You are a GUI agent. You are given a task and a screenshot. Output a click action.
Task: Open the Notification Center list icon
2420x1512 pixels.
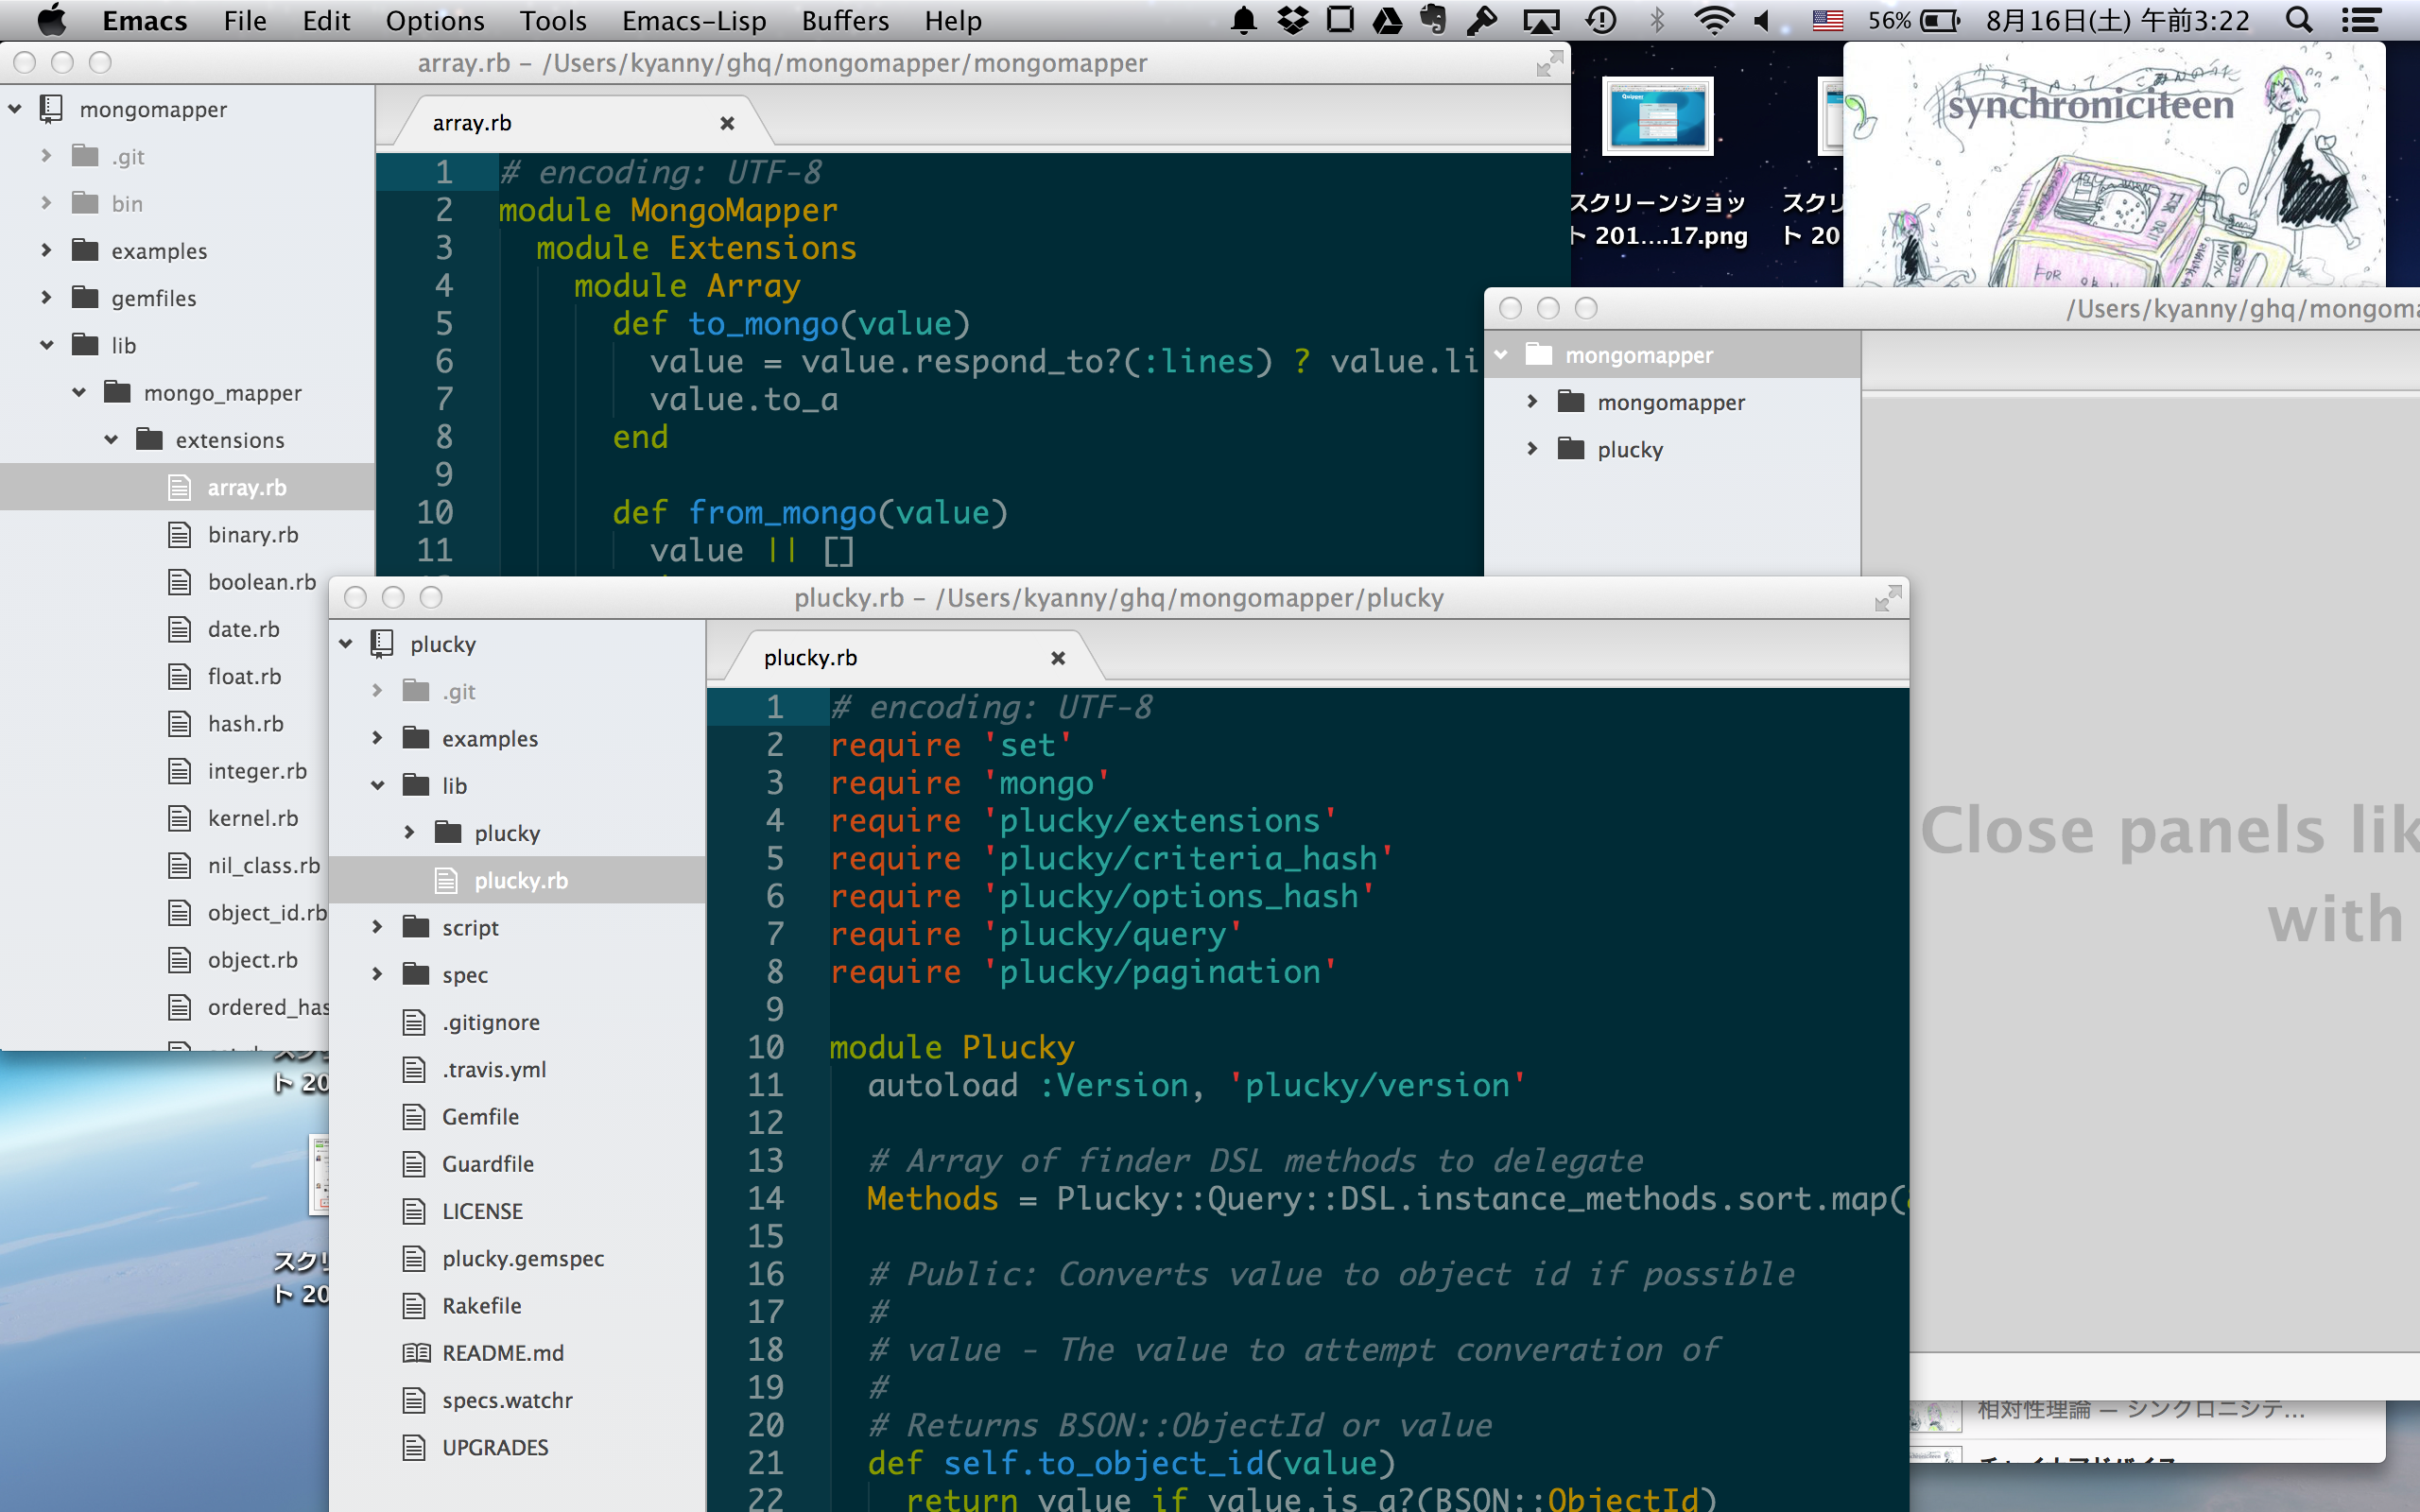(2361, 20)
